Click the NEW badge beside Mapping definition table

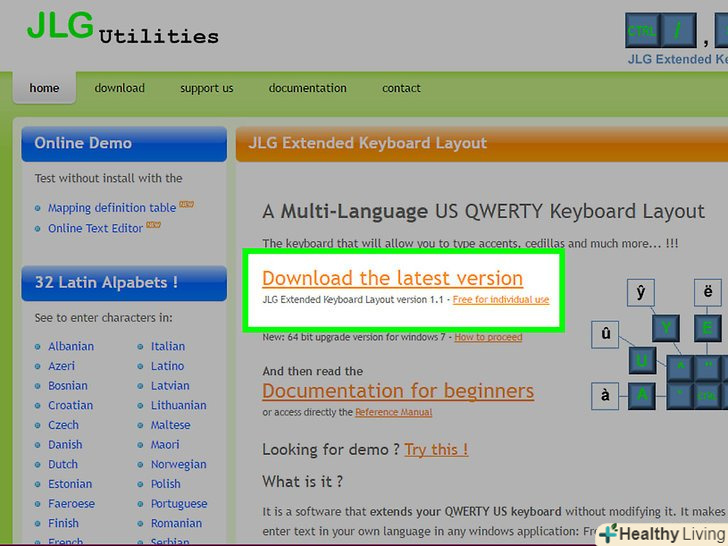[186, 204]
